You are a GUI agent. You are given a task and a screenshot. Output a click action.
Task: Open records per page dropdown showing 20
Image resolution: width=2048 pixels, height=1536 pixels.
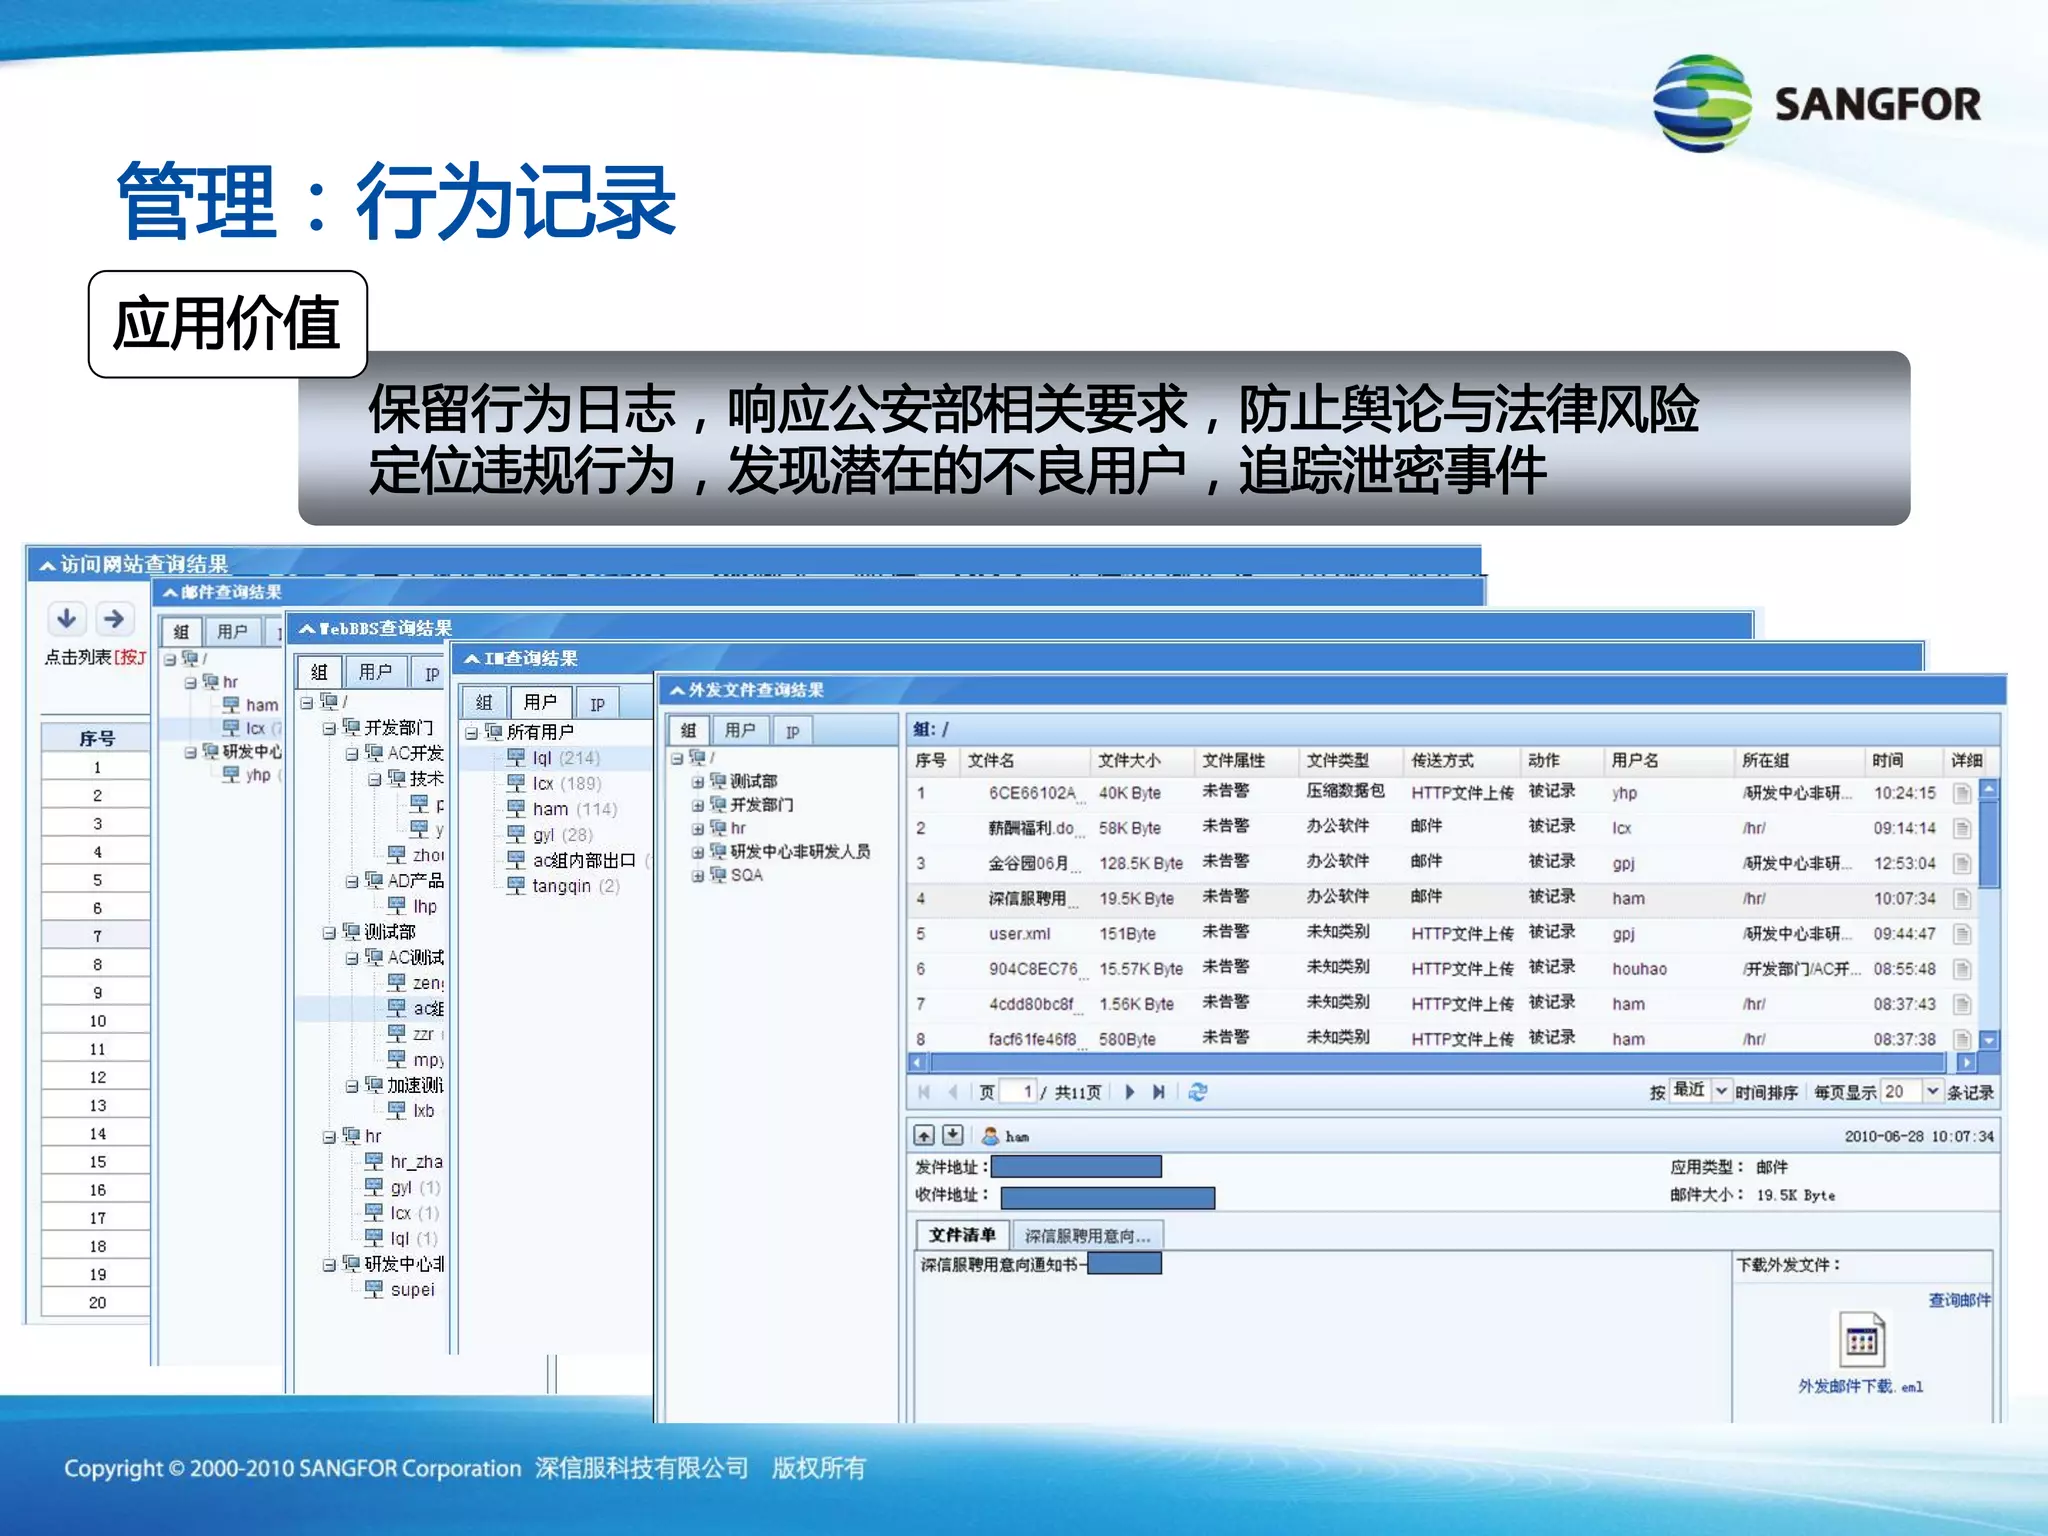1931,1091
